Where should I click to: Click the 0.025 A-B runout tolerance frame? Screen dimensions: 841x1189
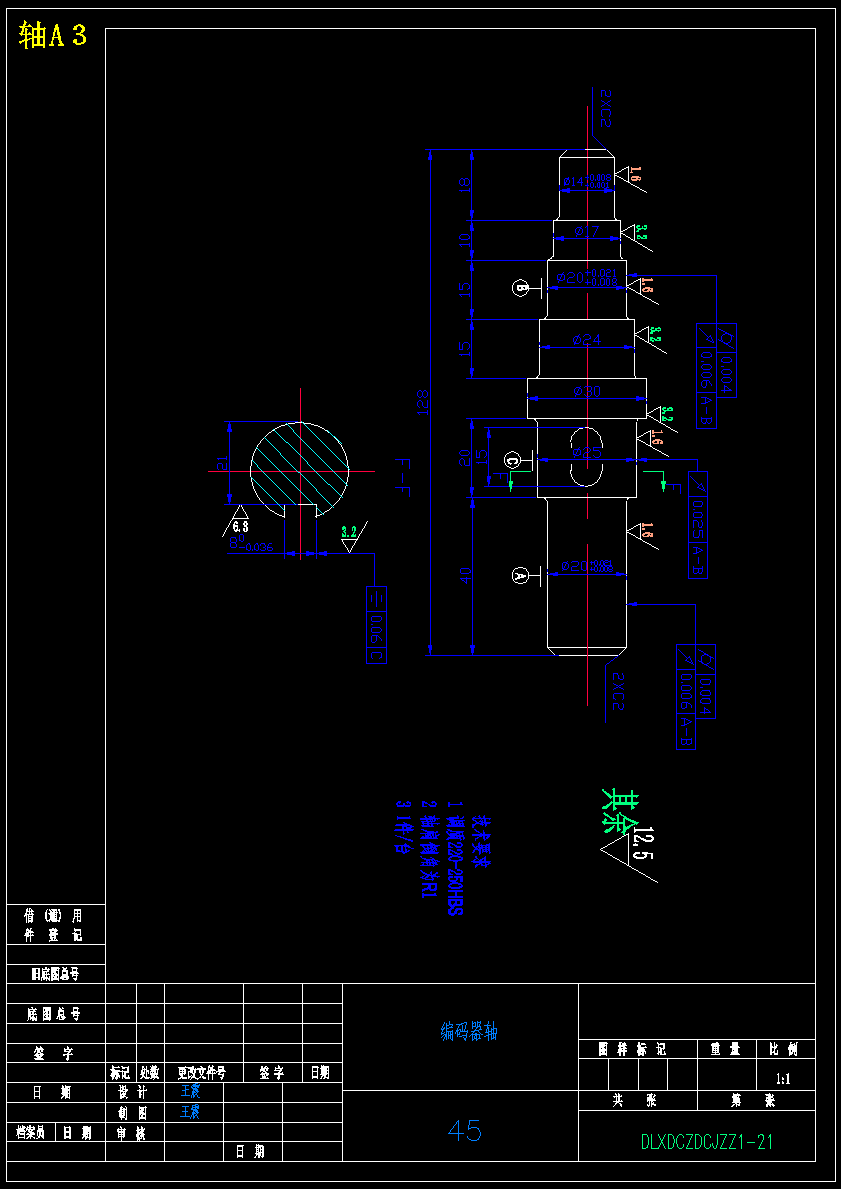click(698, 525)
